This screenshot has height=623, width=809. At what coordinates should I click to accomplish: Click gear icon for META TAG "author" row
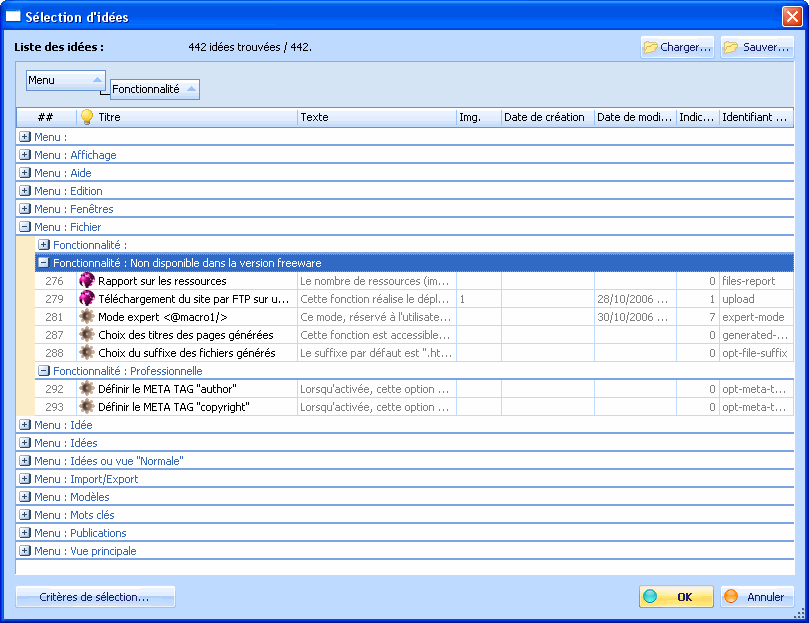(87, 389)
